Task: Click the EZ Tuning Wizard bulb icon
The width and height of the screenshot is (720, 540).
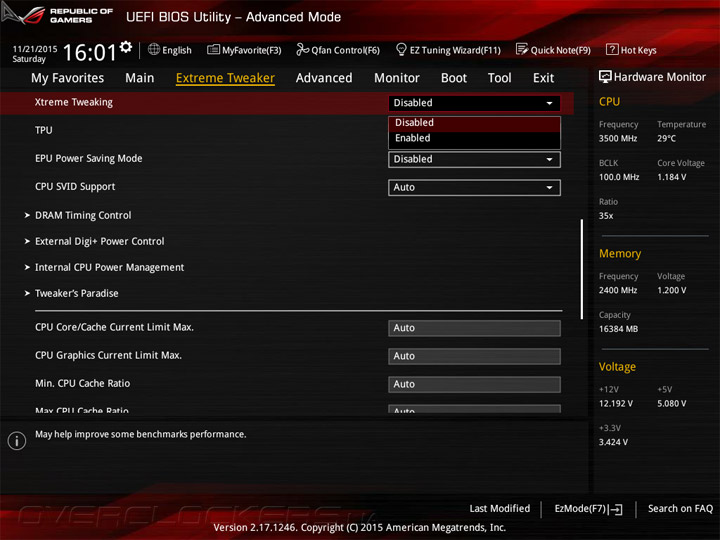Action: [x=401, y=49]
